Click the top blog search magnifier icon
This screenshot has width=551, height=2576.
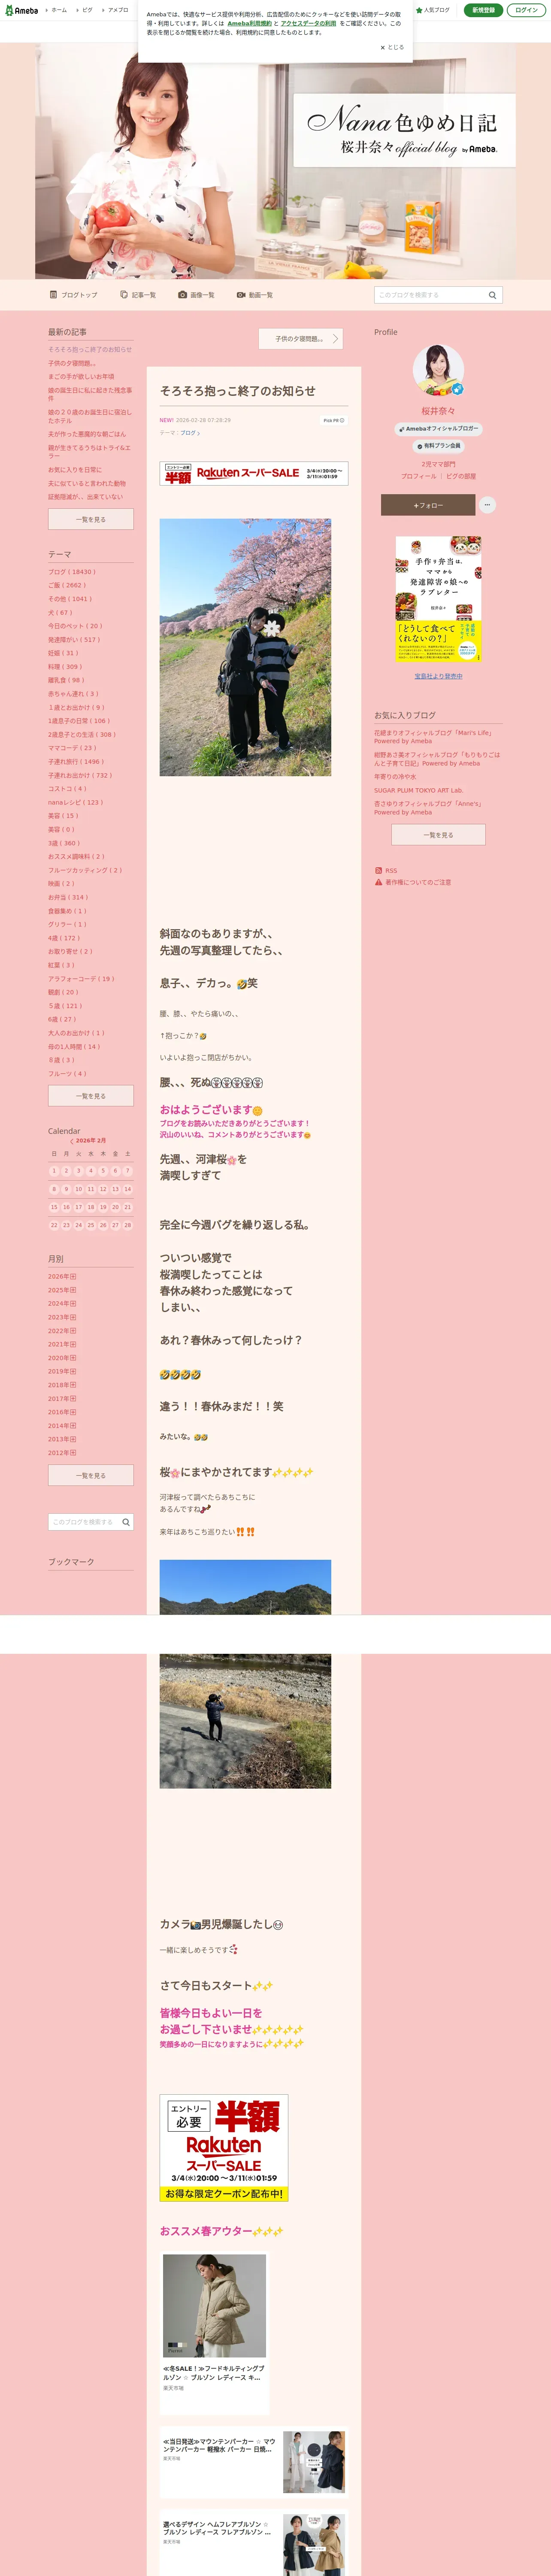pyautogui.click(x=492, y=295)
